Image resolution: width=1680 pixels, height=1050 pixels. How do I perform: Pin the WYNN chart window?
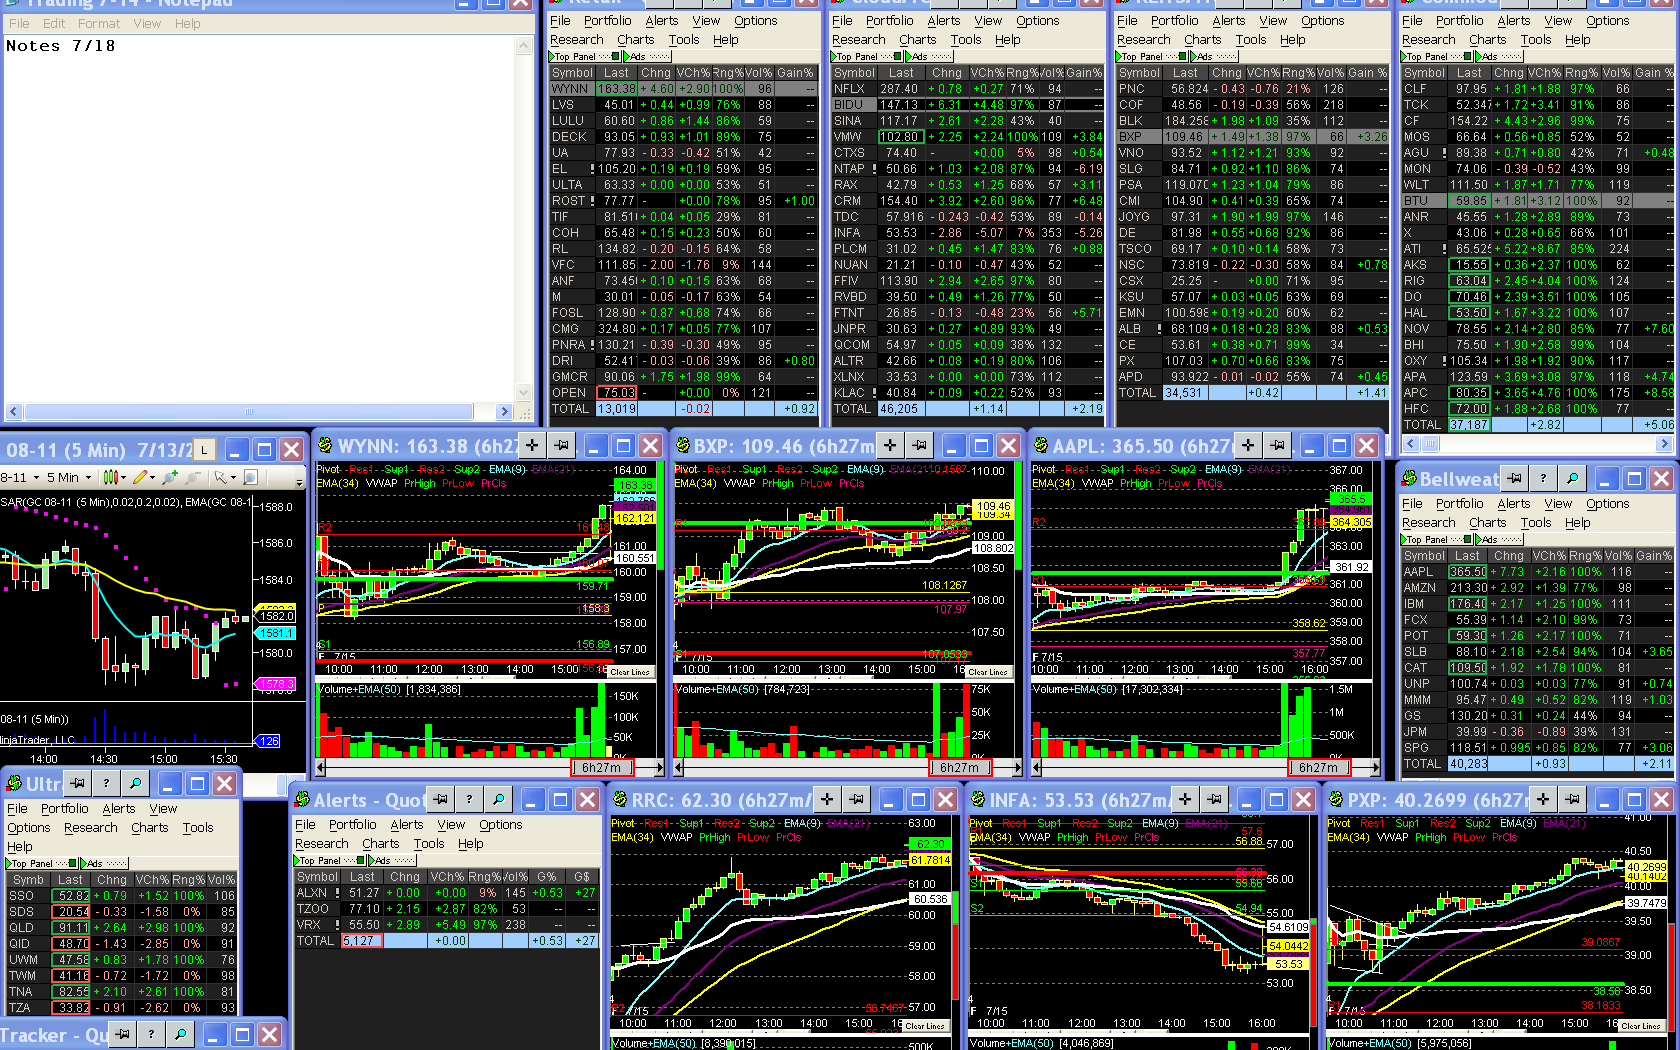coord(562,445)
